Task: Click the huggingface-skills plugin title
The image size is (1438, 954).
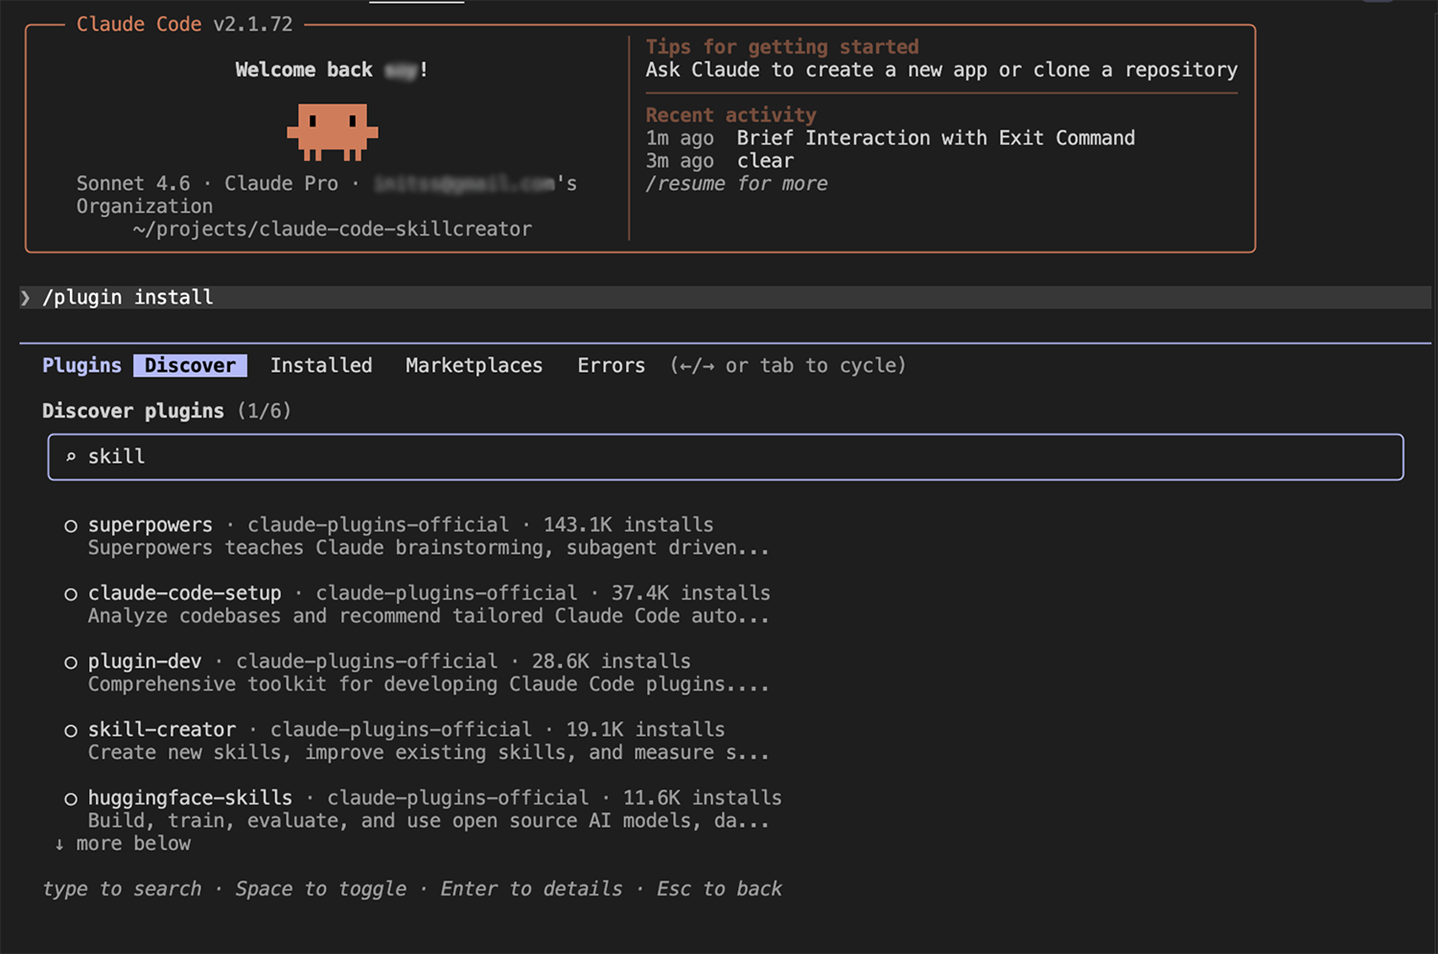Action: 190,798
